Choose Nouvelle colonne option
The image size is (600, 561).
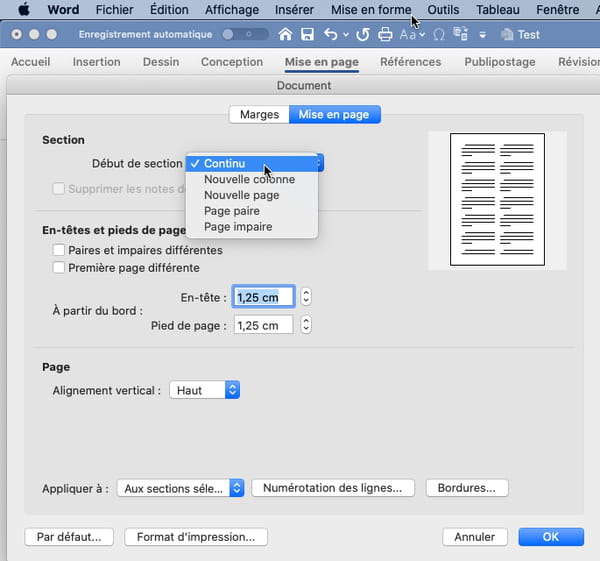(252, 179)
